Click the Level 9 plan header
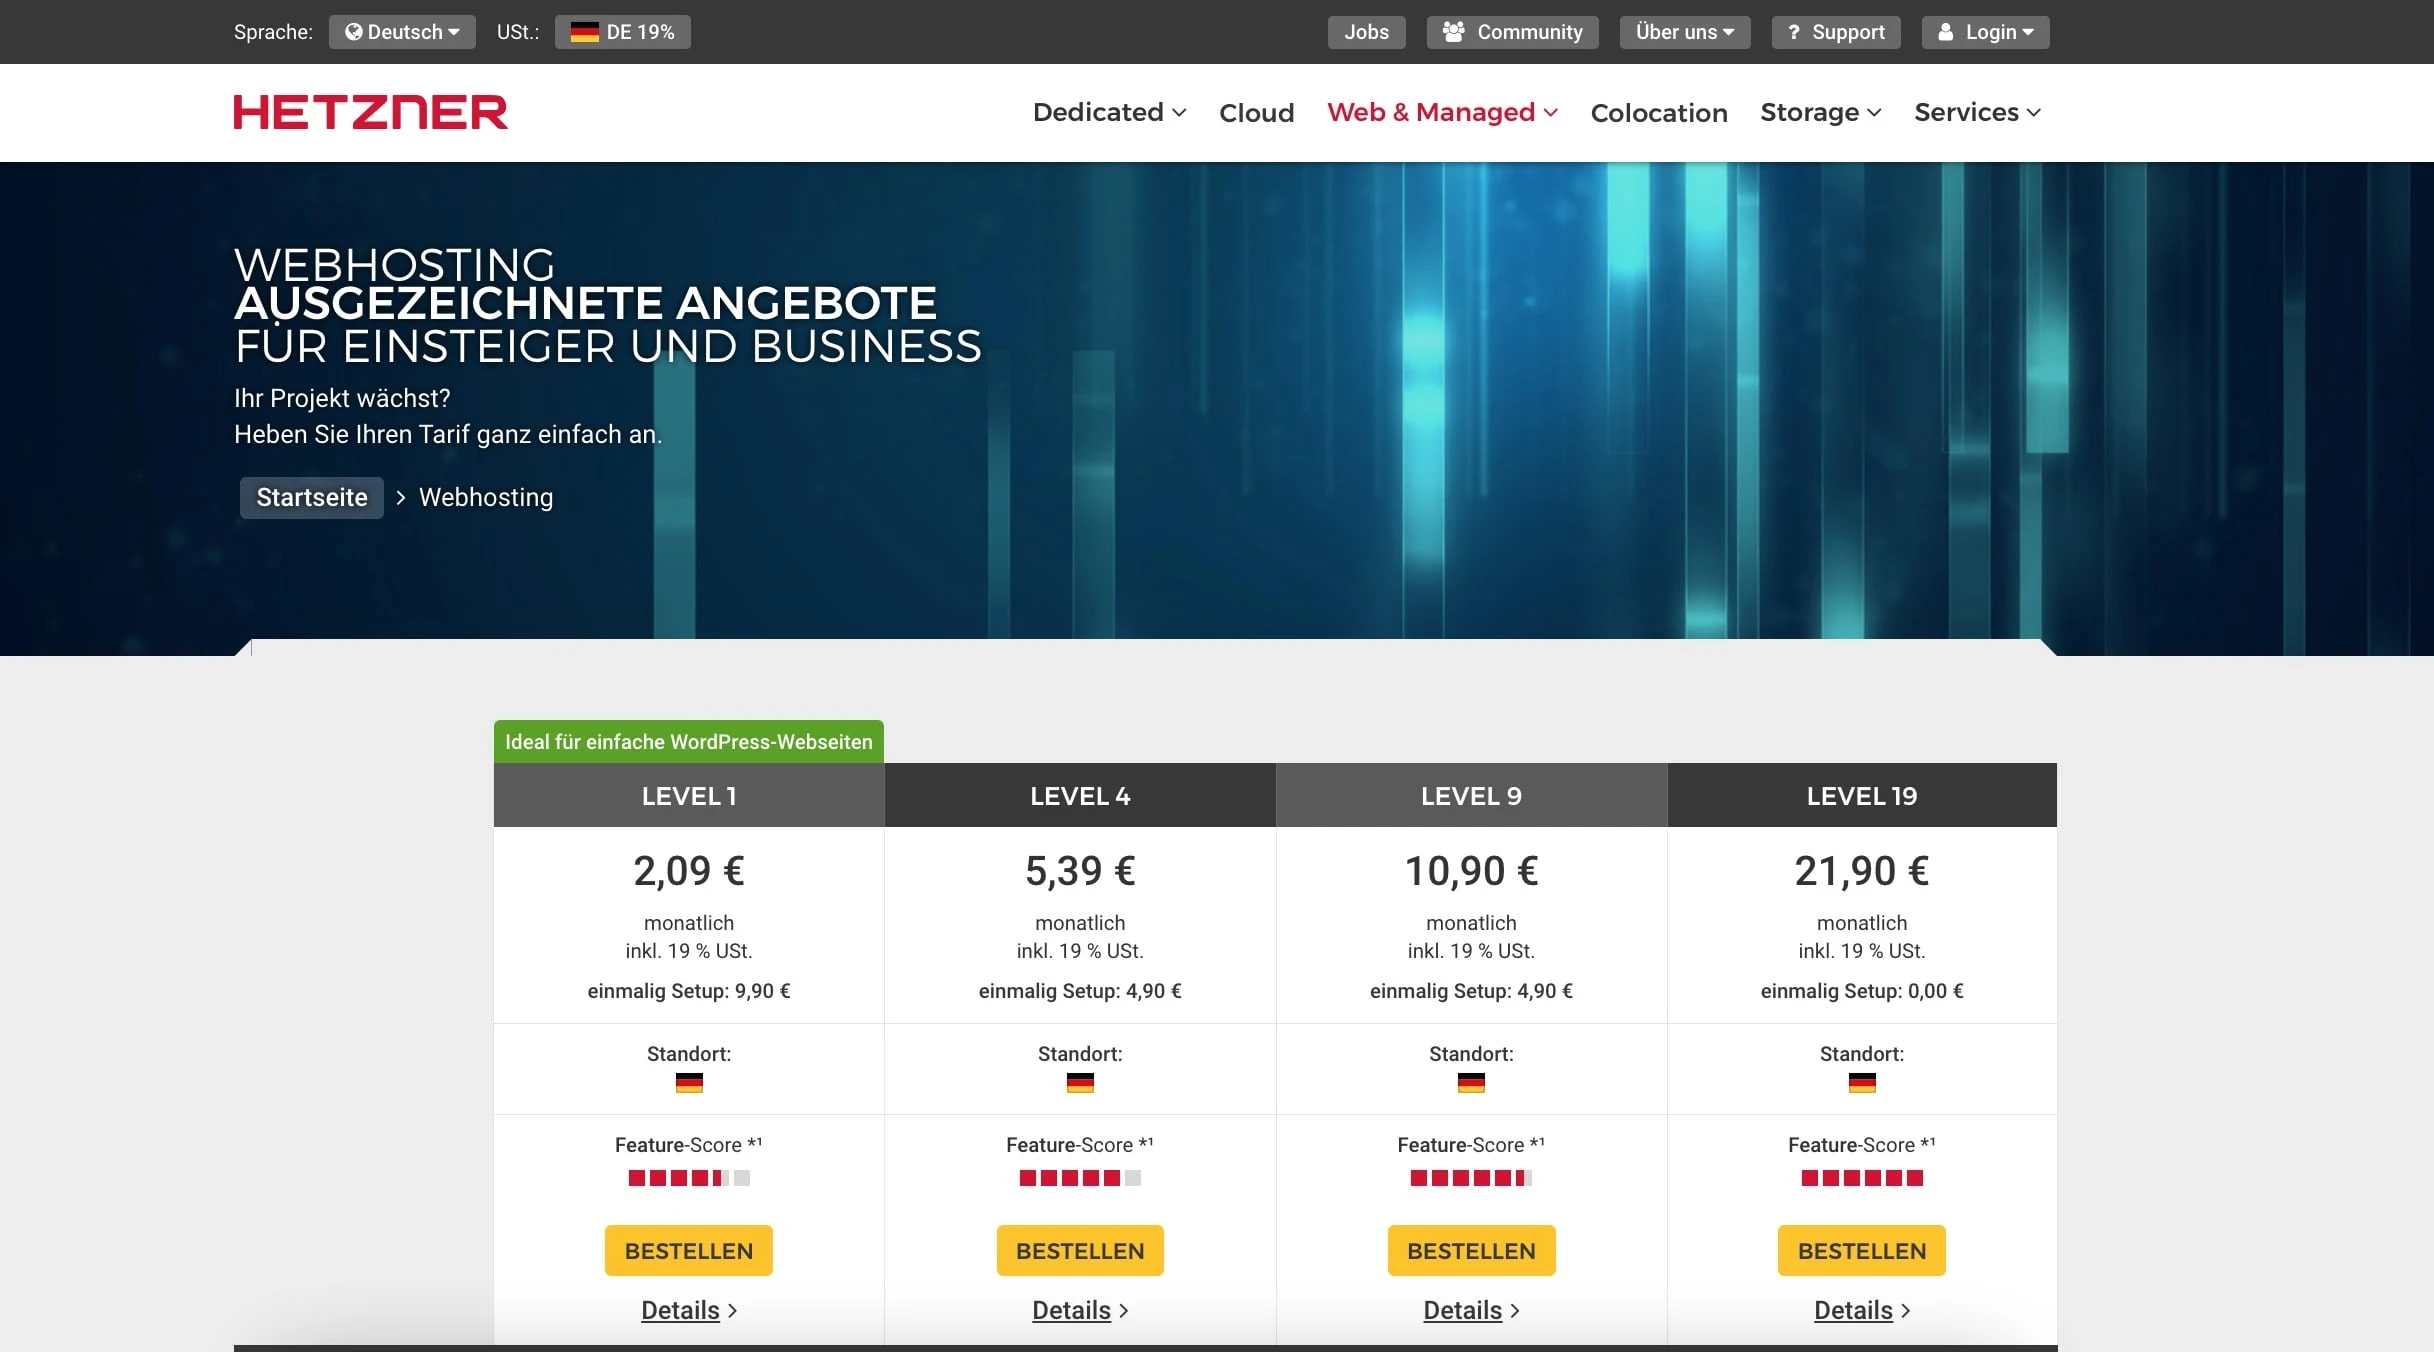Viewport: 2434px width, 1352px height. tap(1471, 795)
